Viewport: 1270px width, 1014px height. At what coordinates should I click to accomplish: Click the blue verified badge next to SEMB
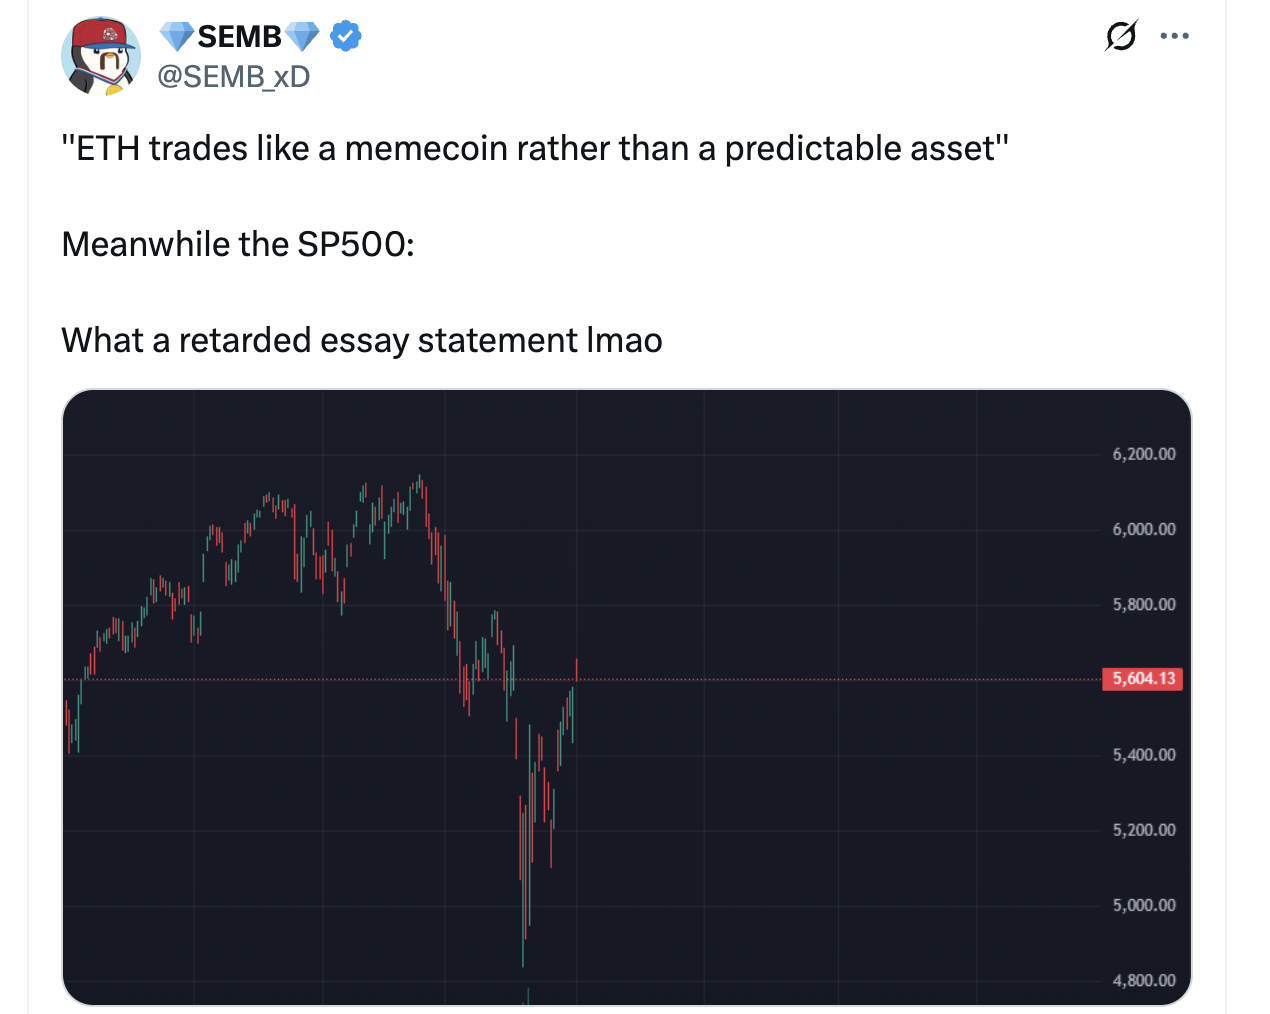point(345,35)
